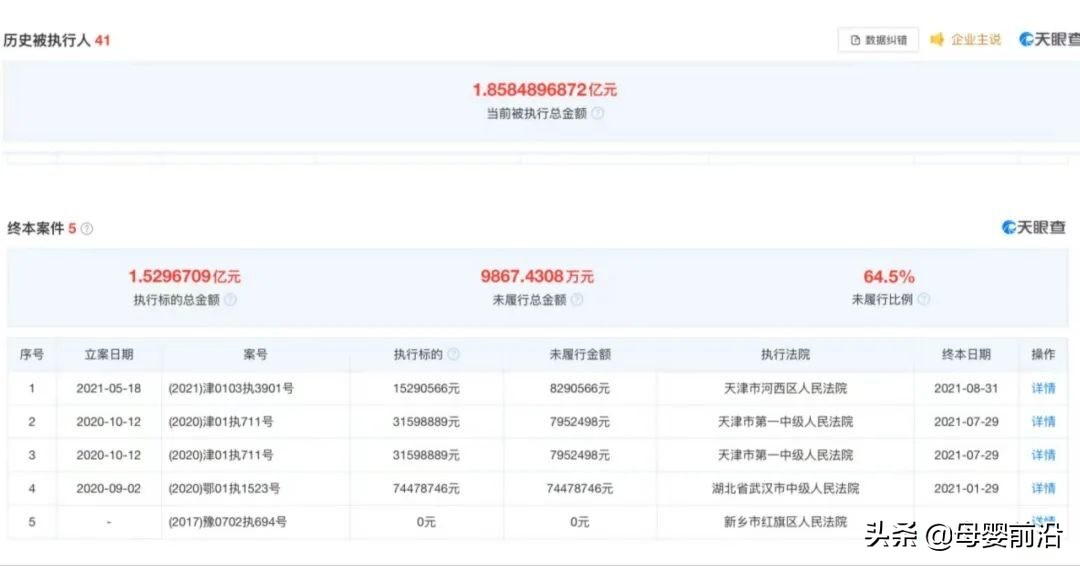This screenshot has height=566, width=1080.
Task: Open 详情 for the row numbered 2
Action: 1043,421
